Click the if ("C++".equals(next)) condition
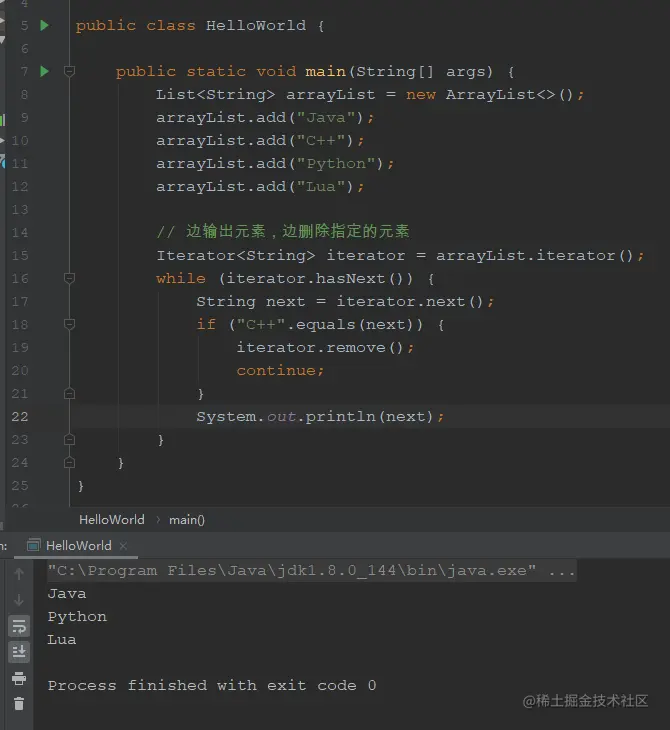Viewport: 670px width, 730px height. pos(320,324)
